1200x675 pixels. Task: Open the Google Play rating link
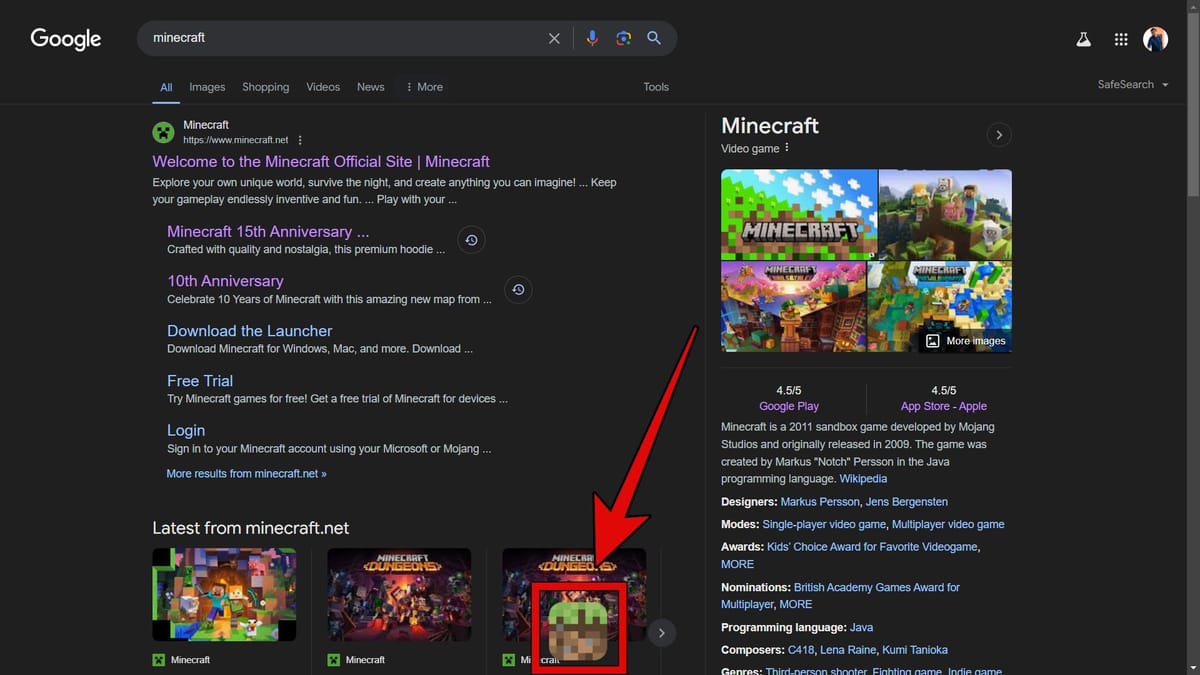coord(789,407)
